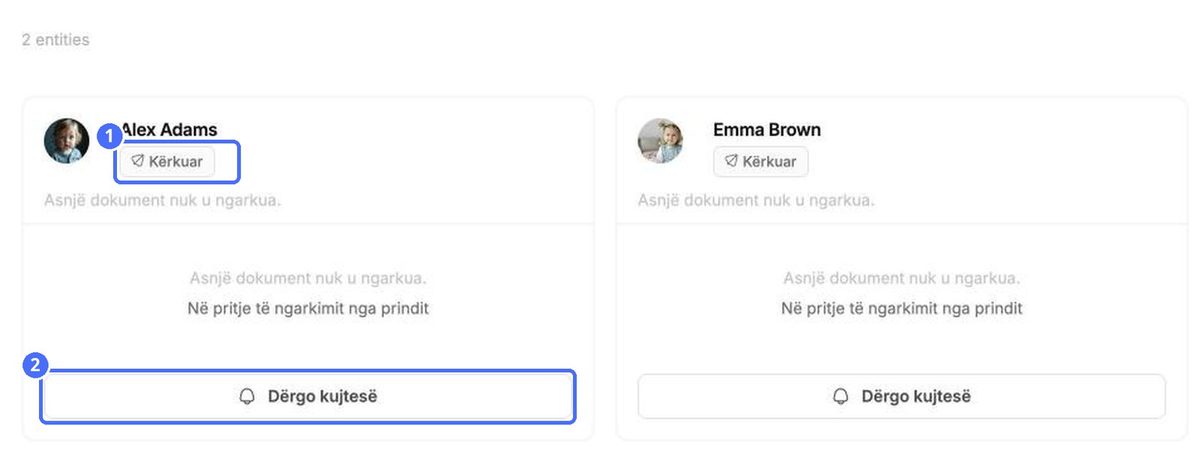Open Alex Adams' profile photo
This screenshot has height=458, width=1200.
click(x=67, y=141)
